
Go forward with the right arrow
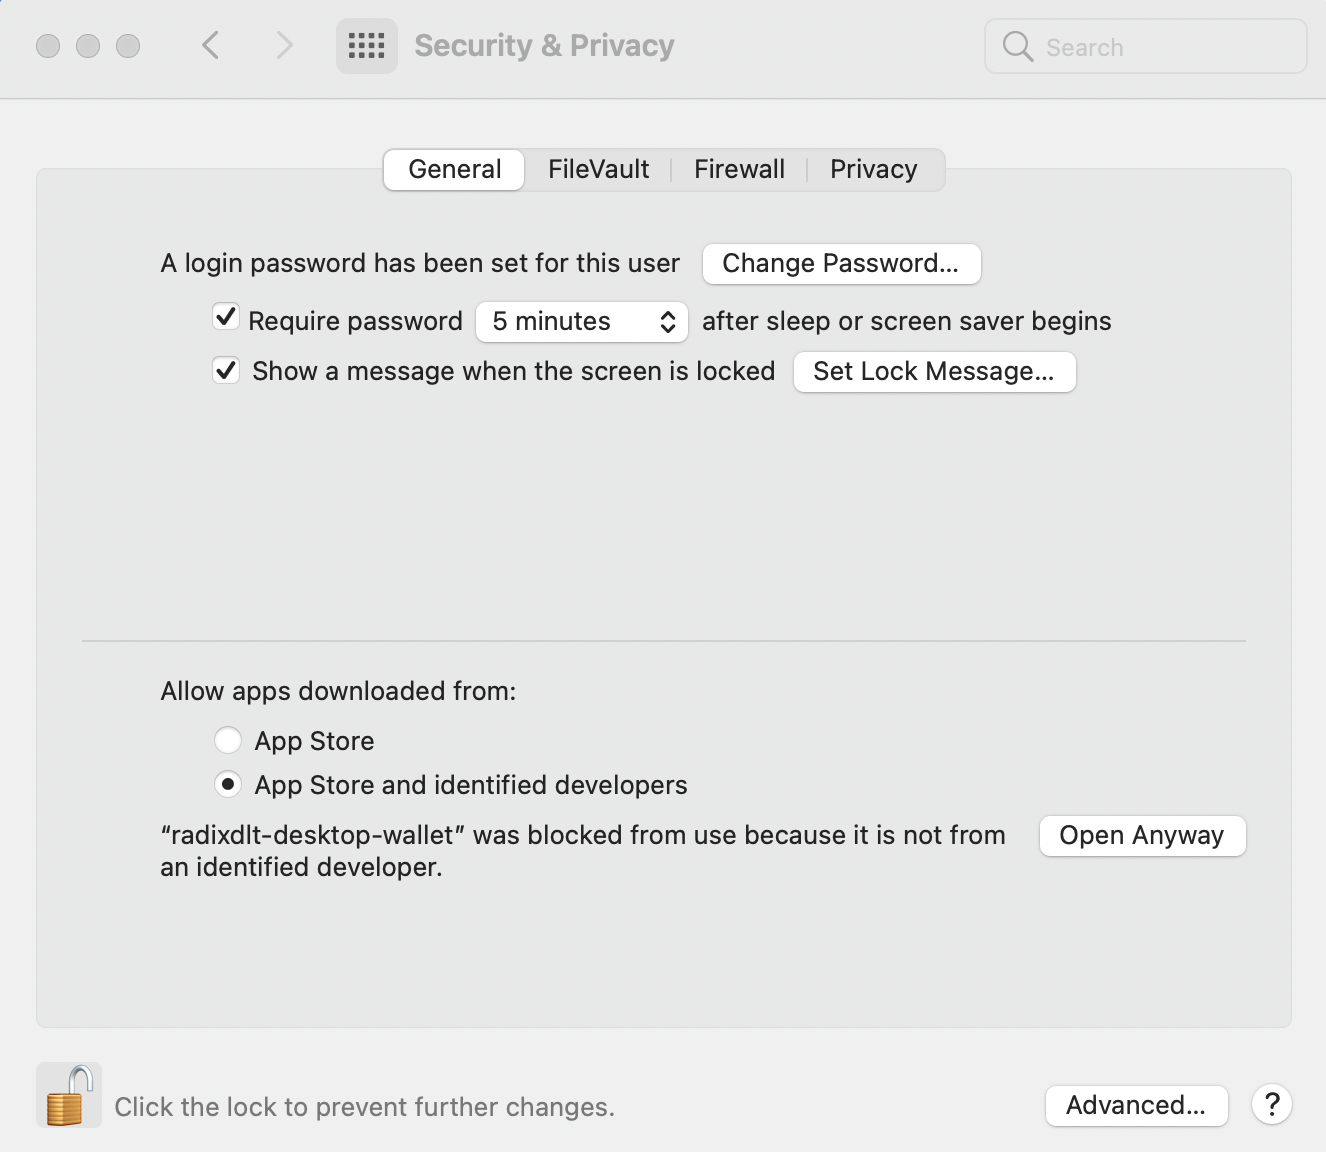point(285,46)
